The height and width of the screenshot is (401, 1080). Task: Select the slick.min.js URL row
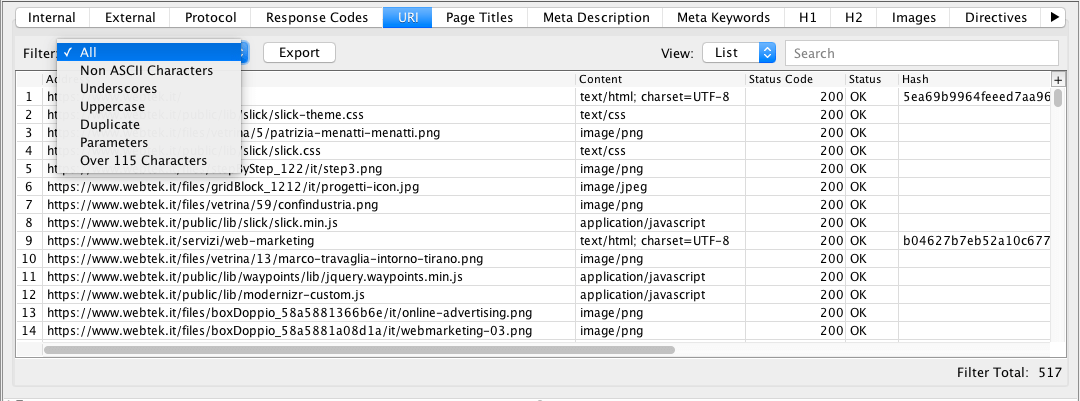(x=533, y=223)
